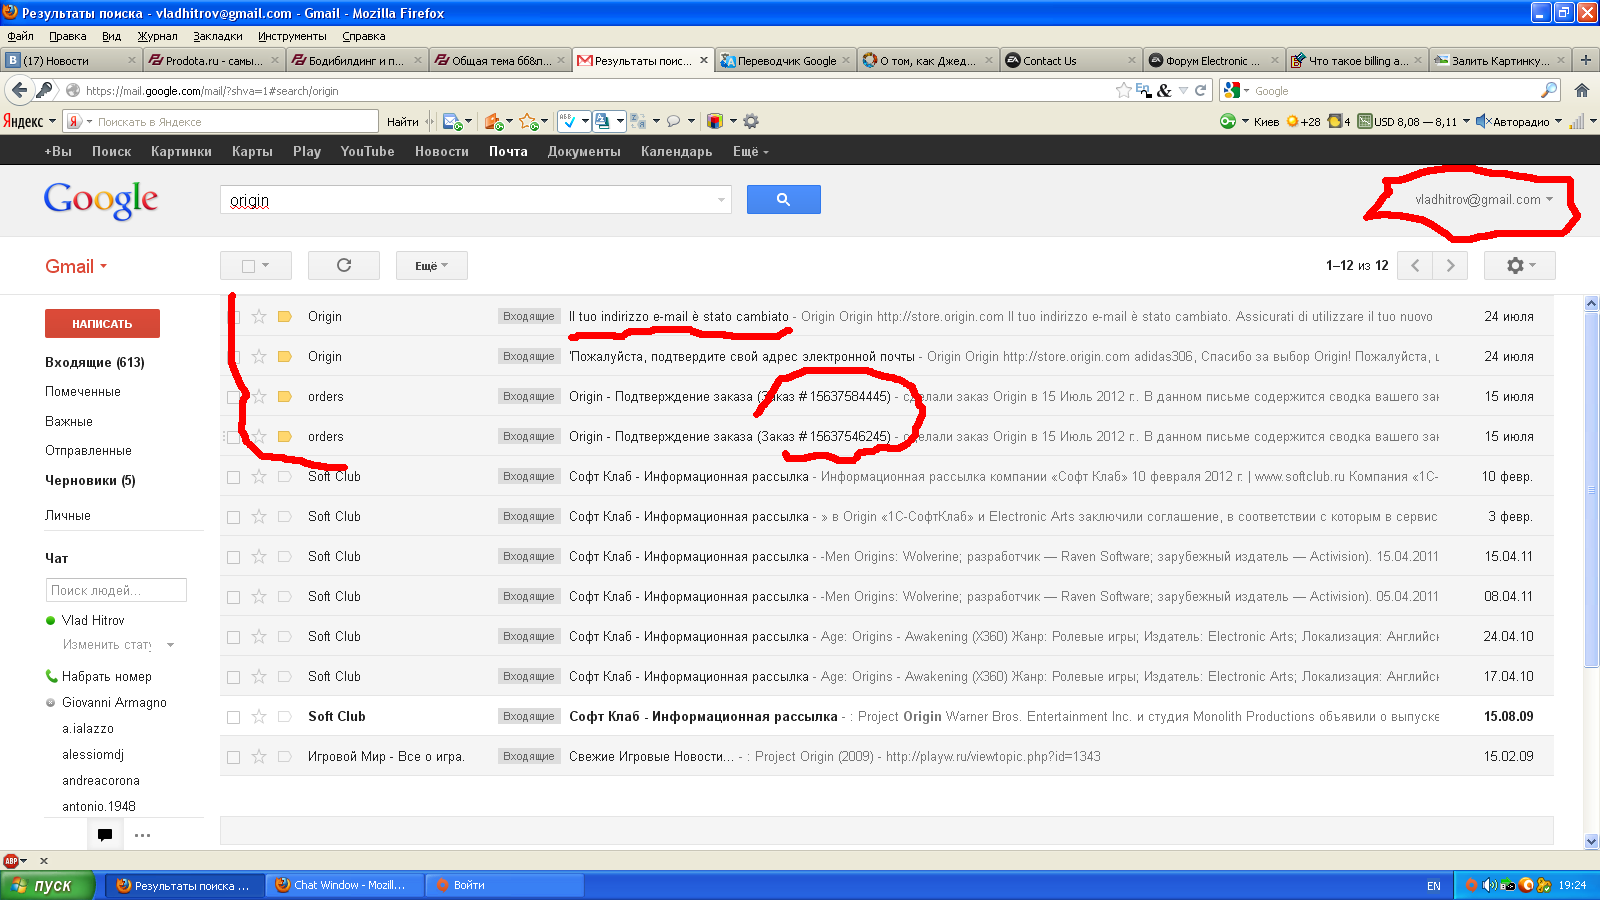Bookmark this page with the star icon
This screenshot has height=900, width=1600.
pyautogui.click(x=1124, y=90)
